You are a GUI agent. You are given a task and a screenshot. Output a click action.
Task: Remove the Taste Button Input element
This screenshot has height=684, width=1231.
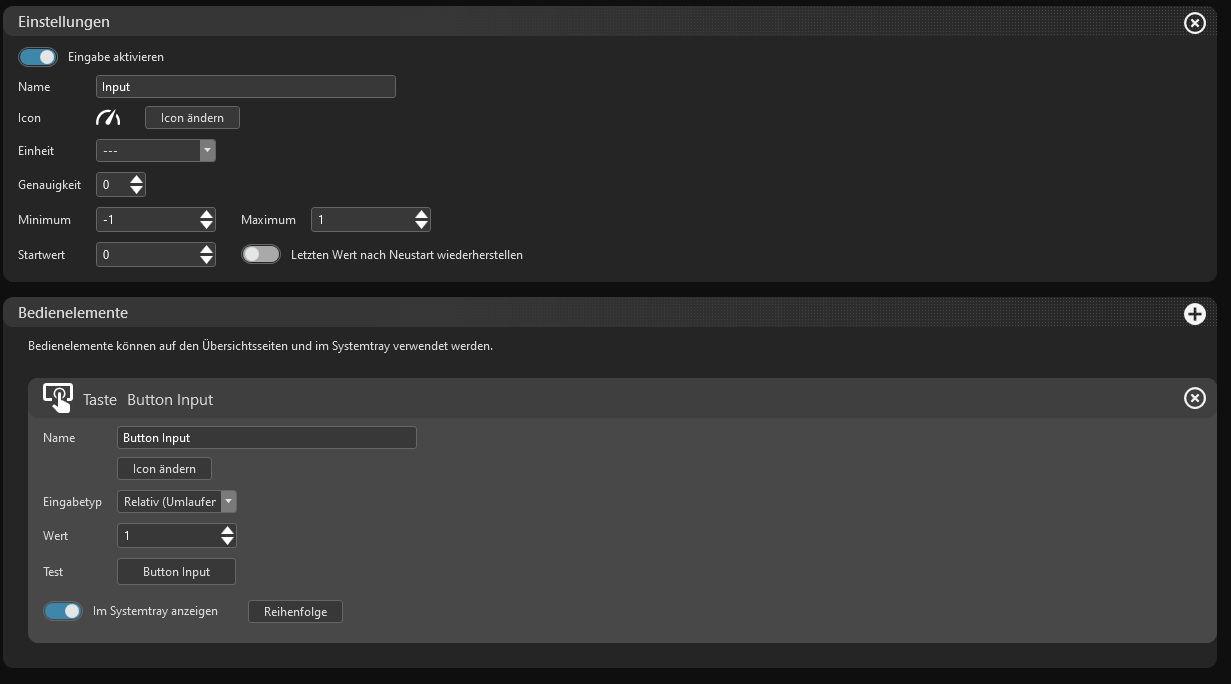1194,398
